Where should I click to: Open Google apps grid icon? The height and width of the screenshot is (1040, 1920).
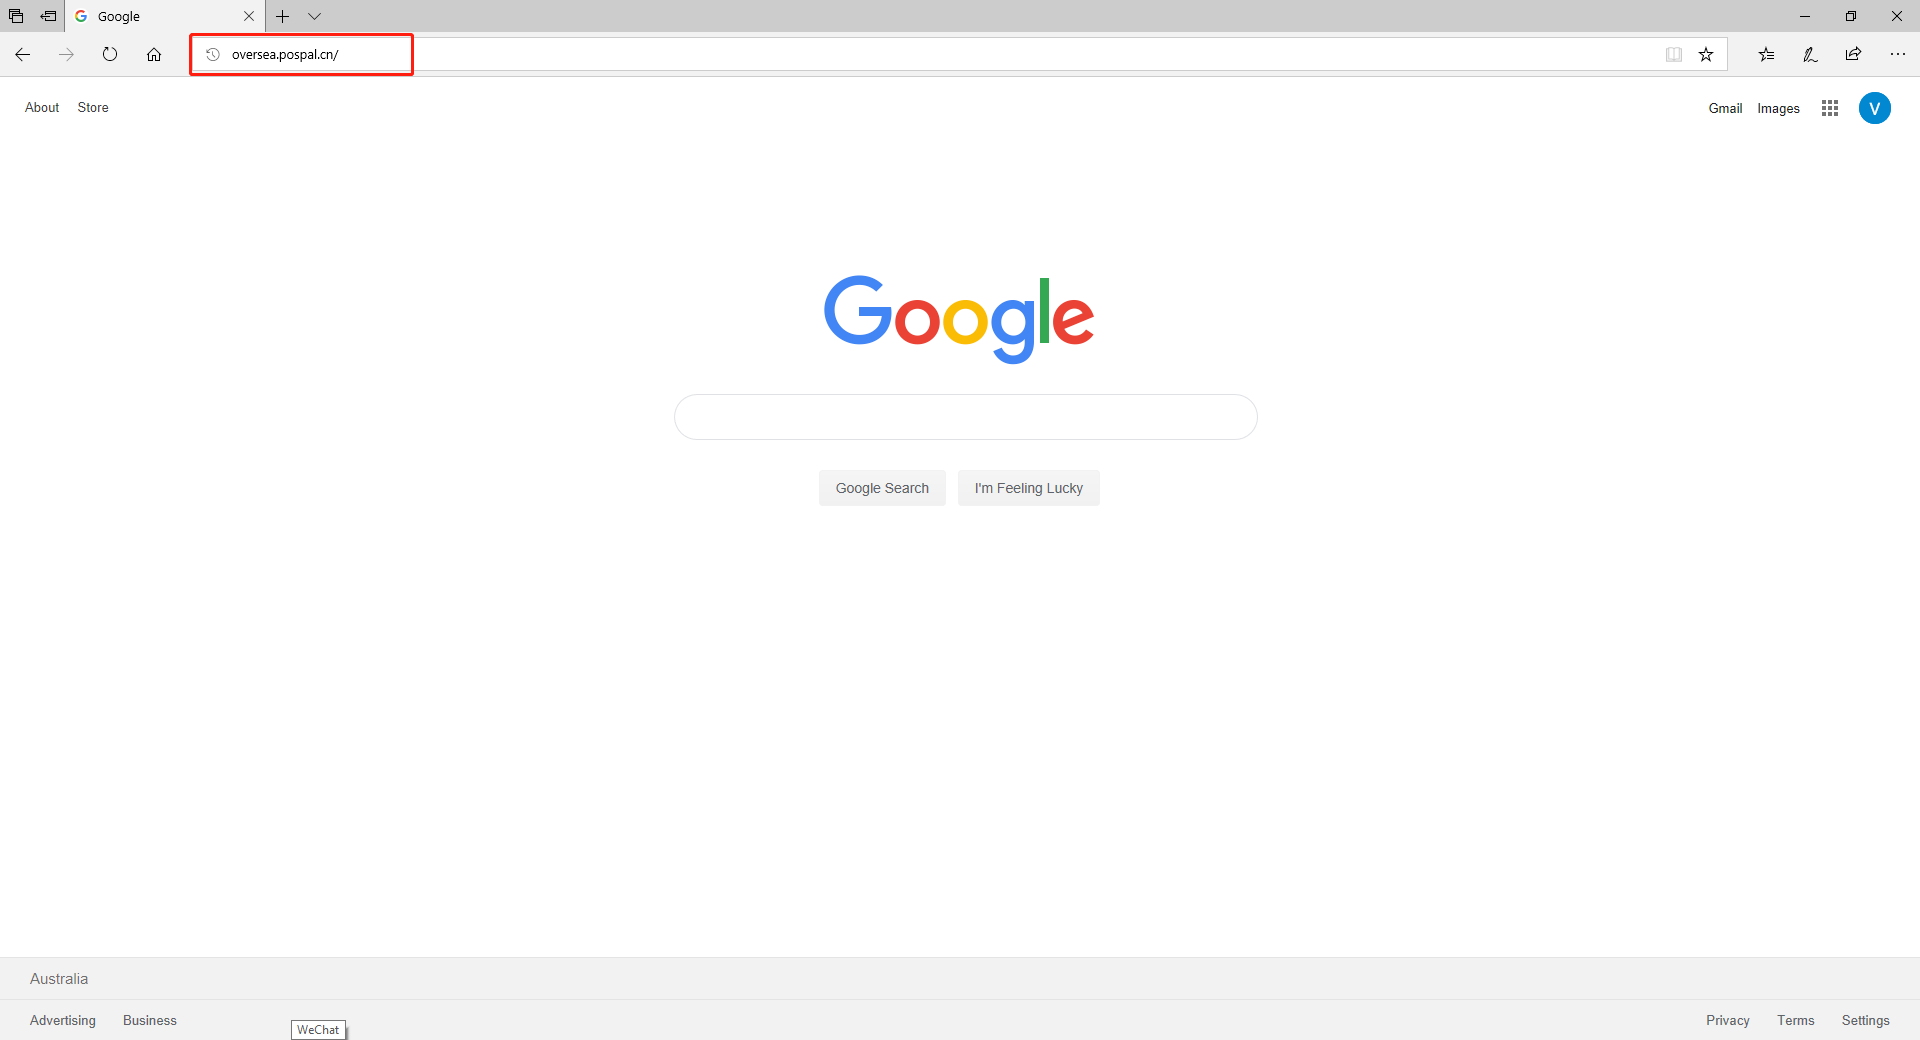(1830, 108)
